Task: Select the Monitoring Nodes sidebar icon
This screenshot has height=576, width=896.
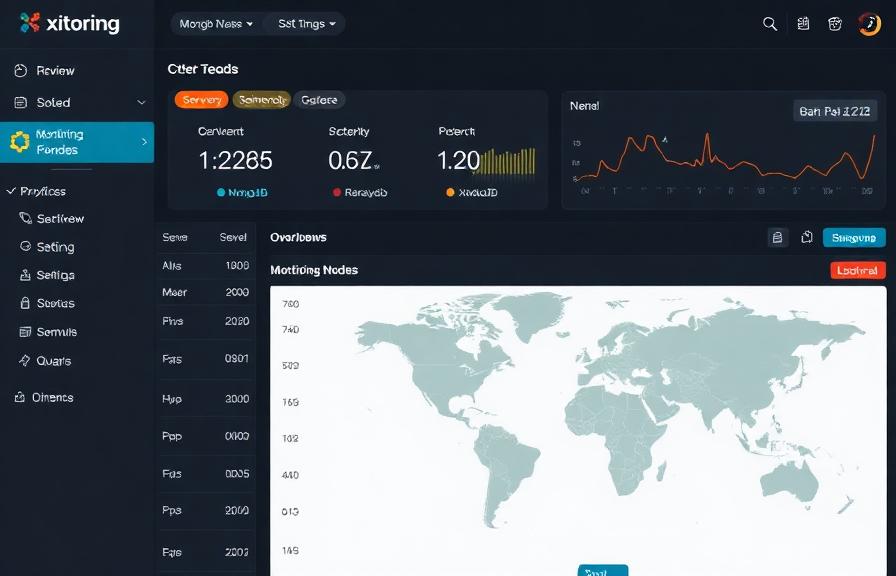Action: [21, 140]
